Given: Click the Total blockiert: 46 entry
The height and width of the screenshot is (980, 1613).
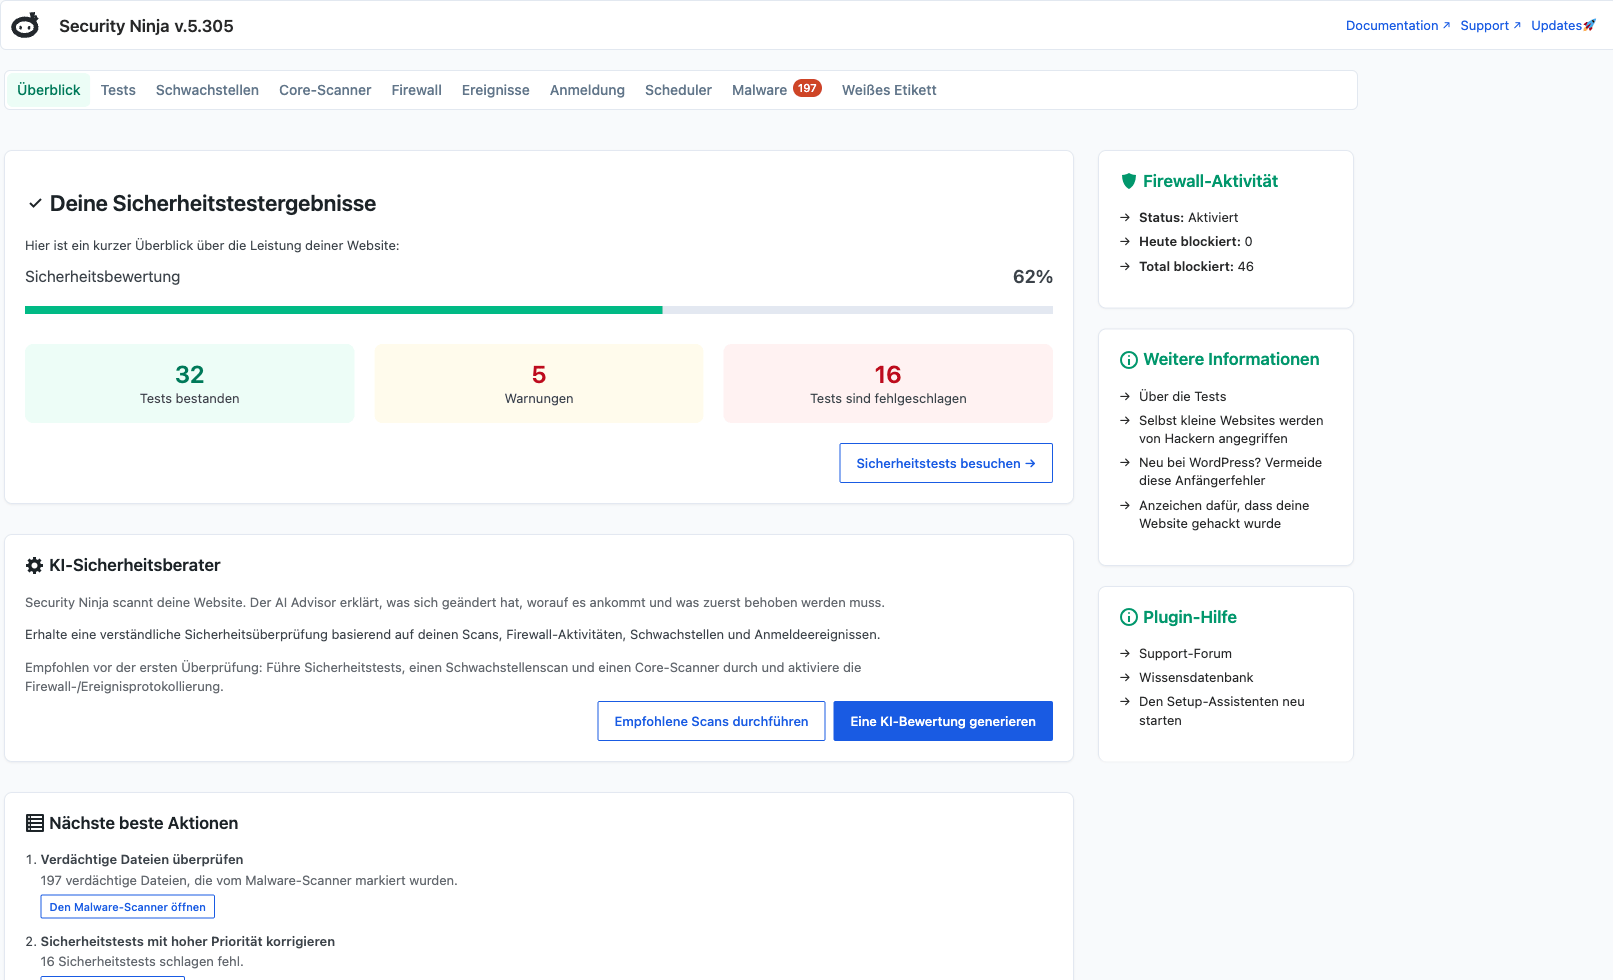Looking at the screenshot, I should (x=1196, y=266).
